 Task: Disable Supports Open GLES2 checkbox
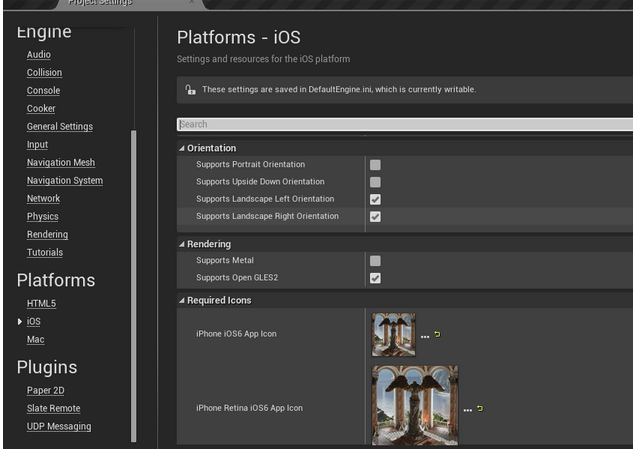pos(375,278)
